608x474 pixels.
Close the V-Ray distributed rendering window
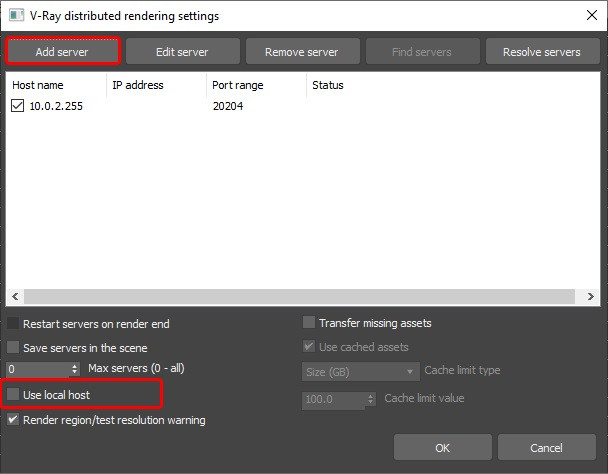pyautogui.click(x=592, y=15)
